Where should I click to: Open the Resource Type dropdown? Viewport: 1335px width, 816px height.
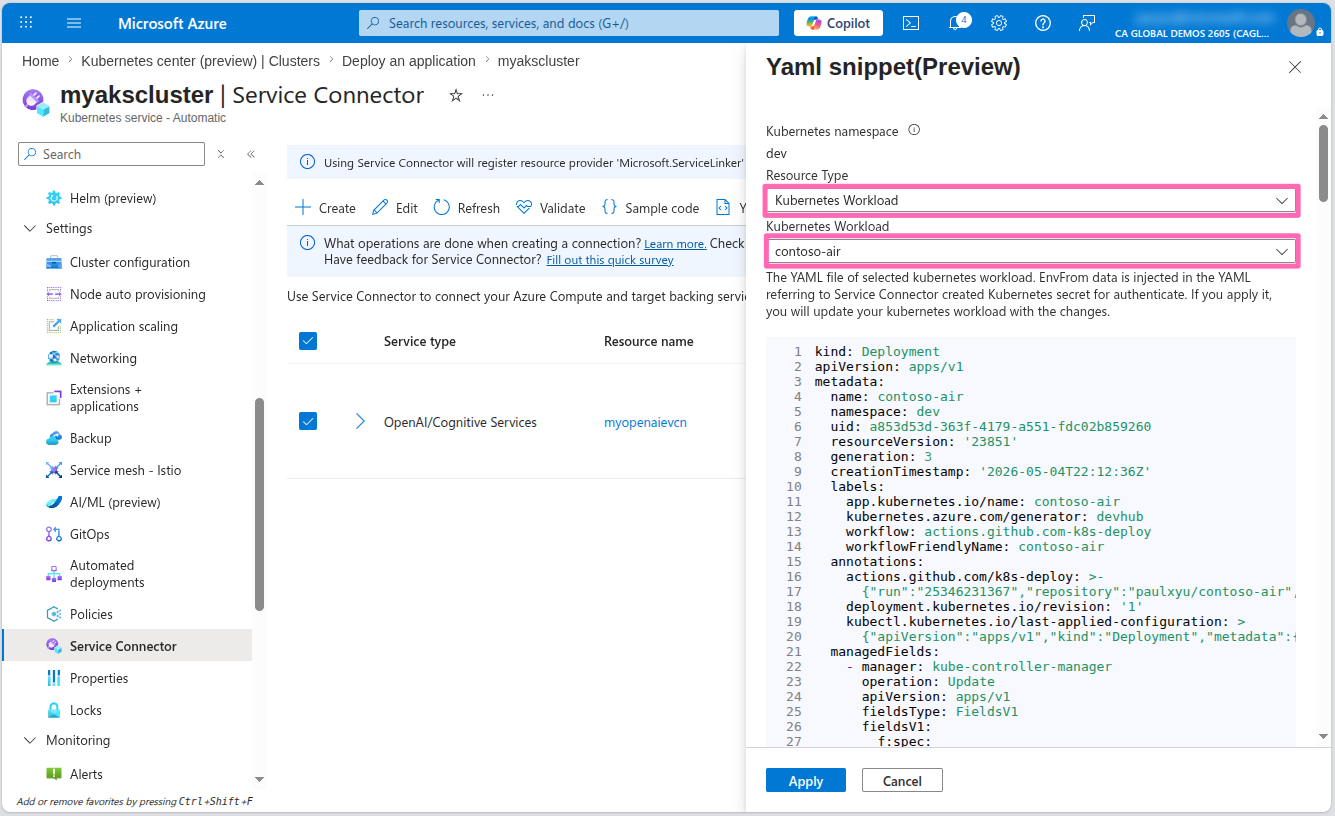[x=1031, y=200]
